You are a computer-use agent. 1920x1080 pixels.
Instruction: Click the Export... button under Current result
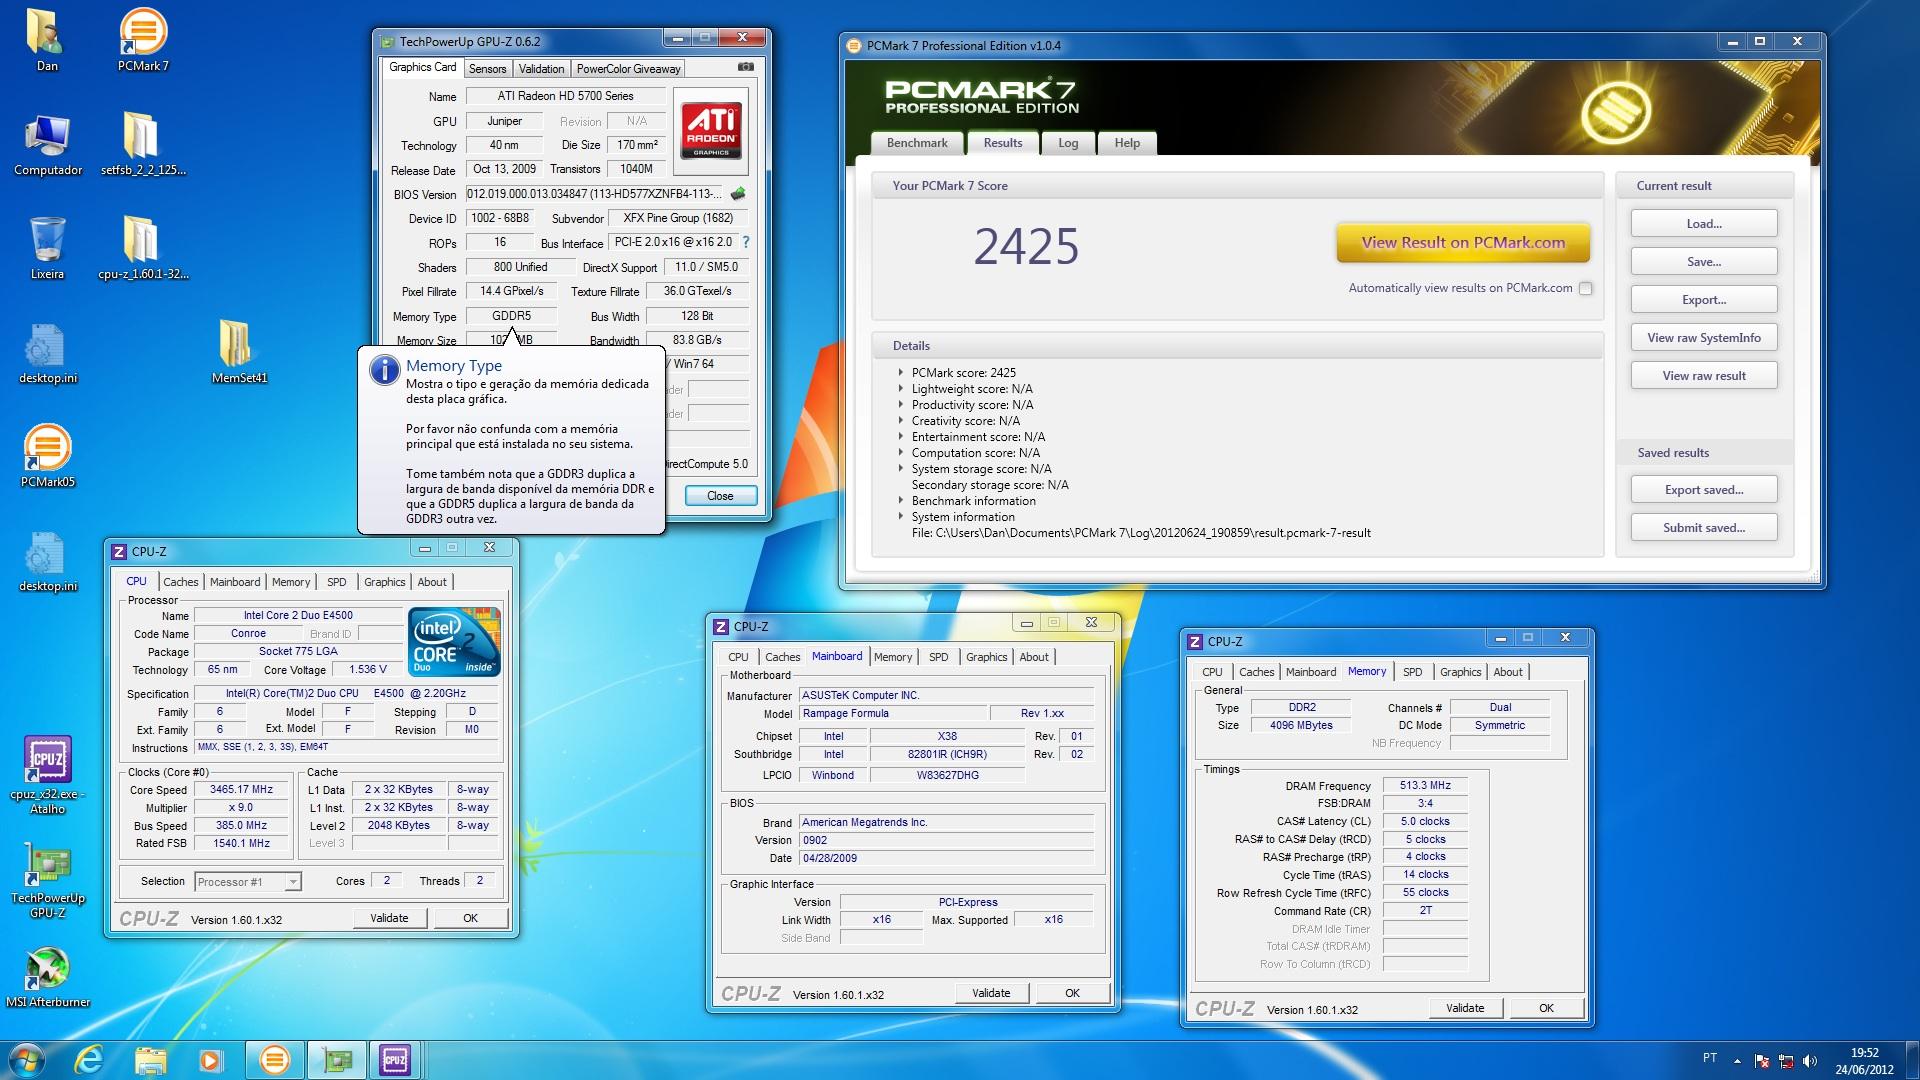(x=1704, y=300)
